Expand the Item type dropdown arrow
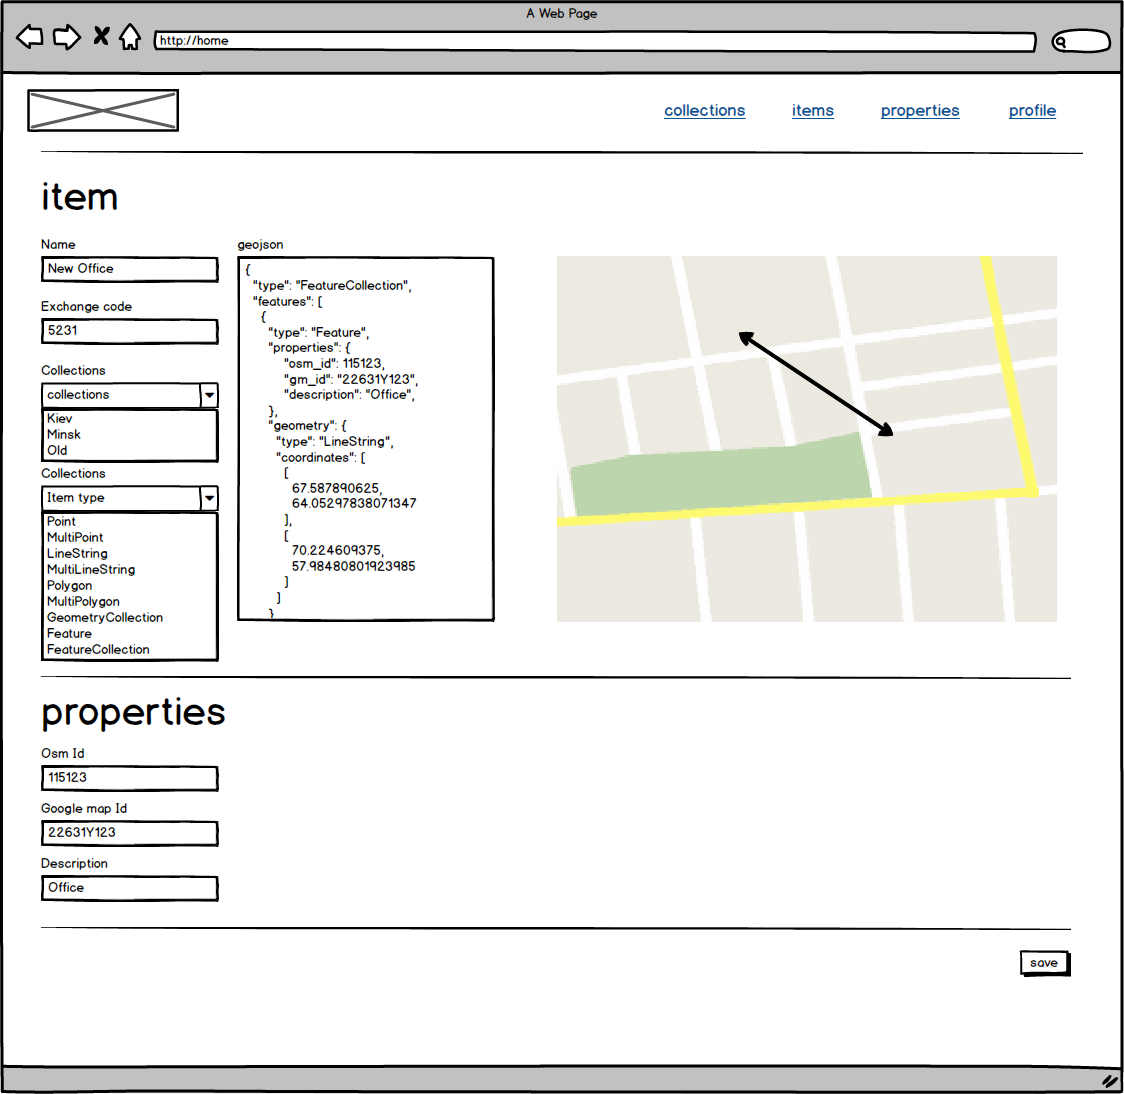This screenshot has width=1124, height=1094. tap(209, 498)
